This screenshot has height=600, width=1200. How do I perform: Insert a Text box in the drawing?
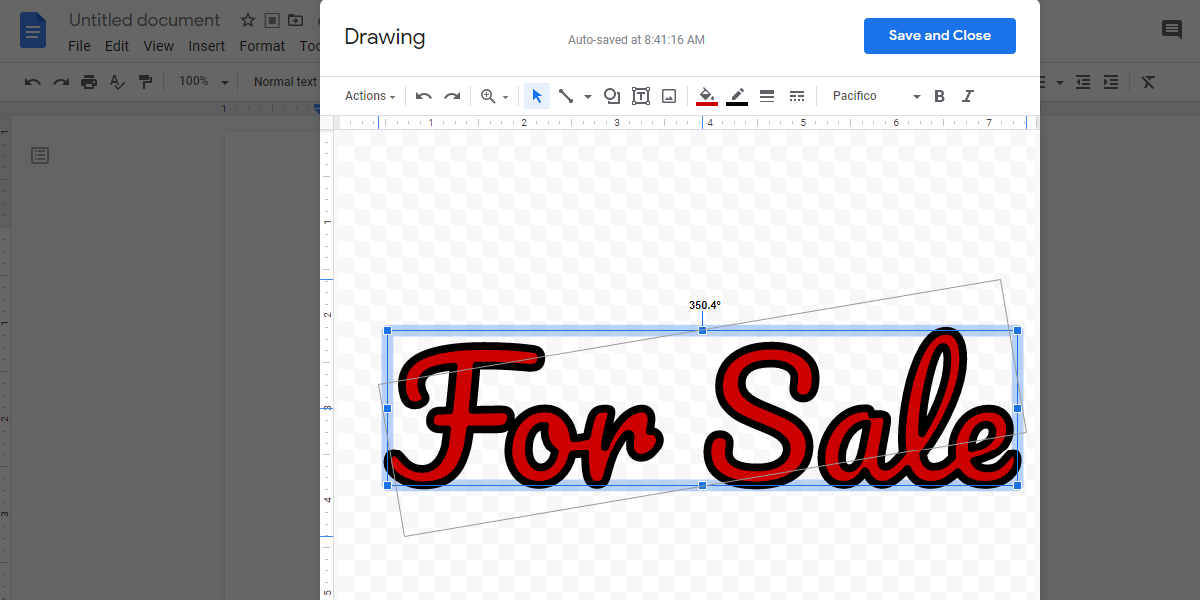click(640, 95)
